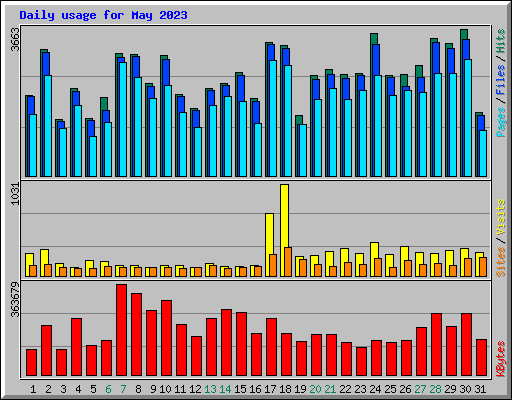Click green weekend day label 6

coord(108,389)
